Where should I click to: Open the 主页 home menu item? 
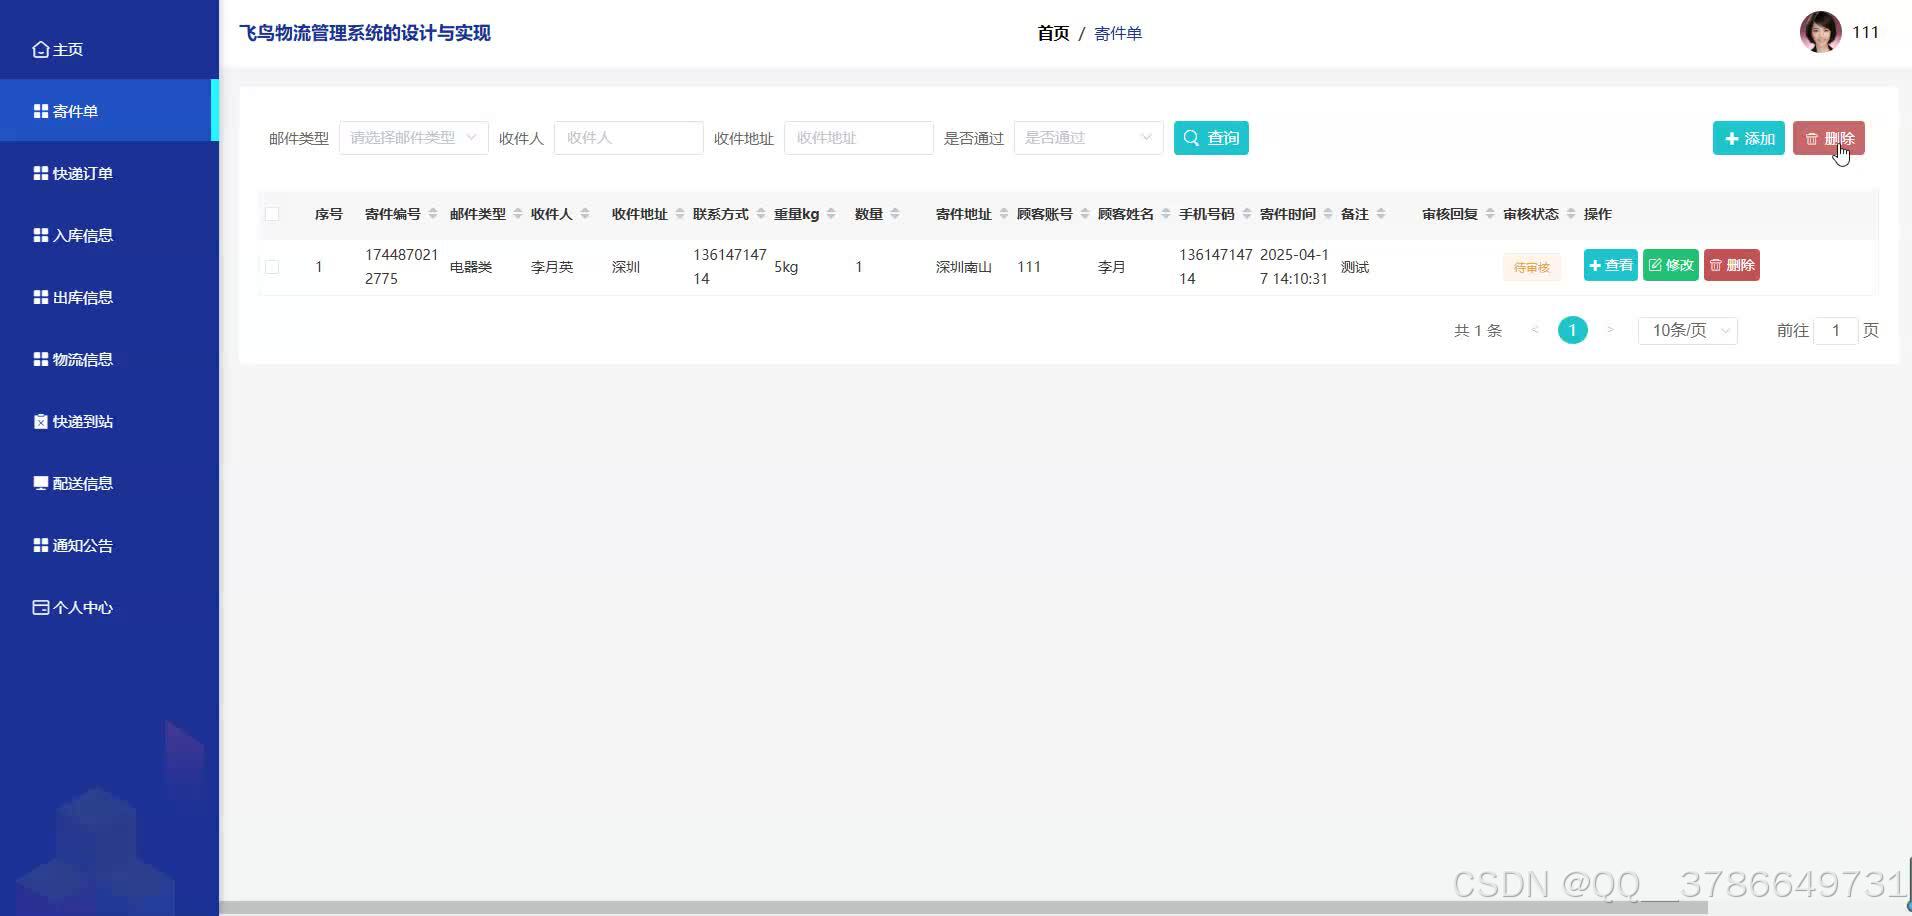coord(57,49)
